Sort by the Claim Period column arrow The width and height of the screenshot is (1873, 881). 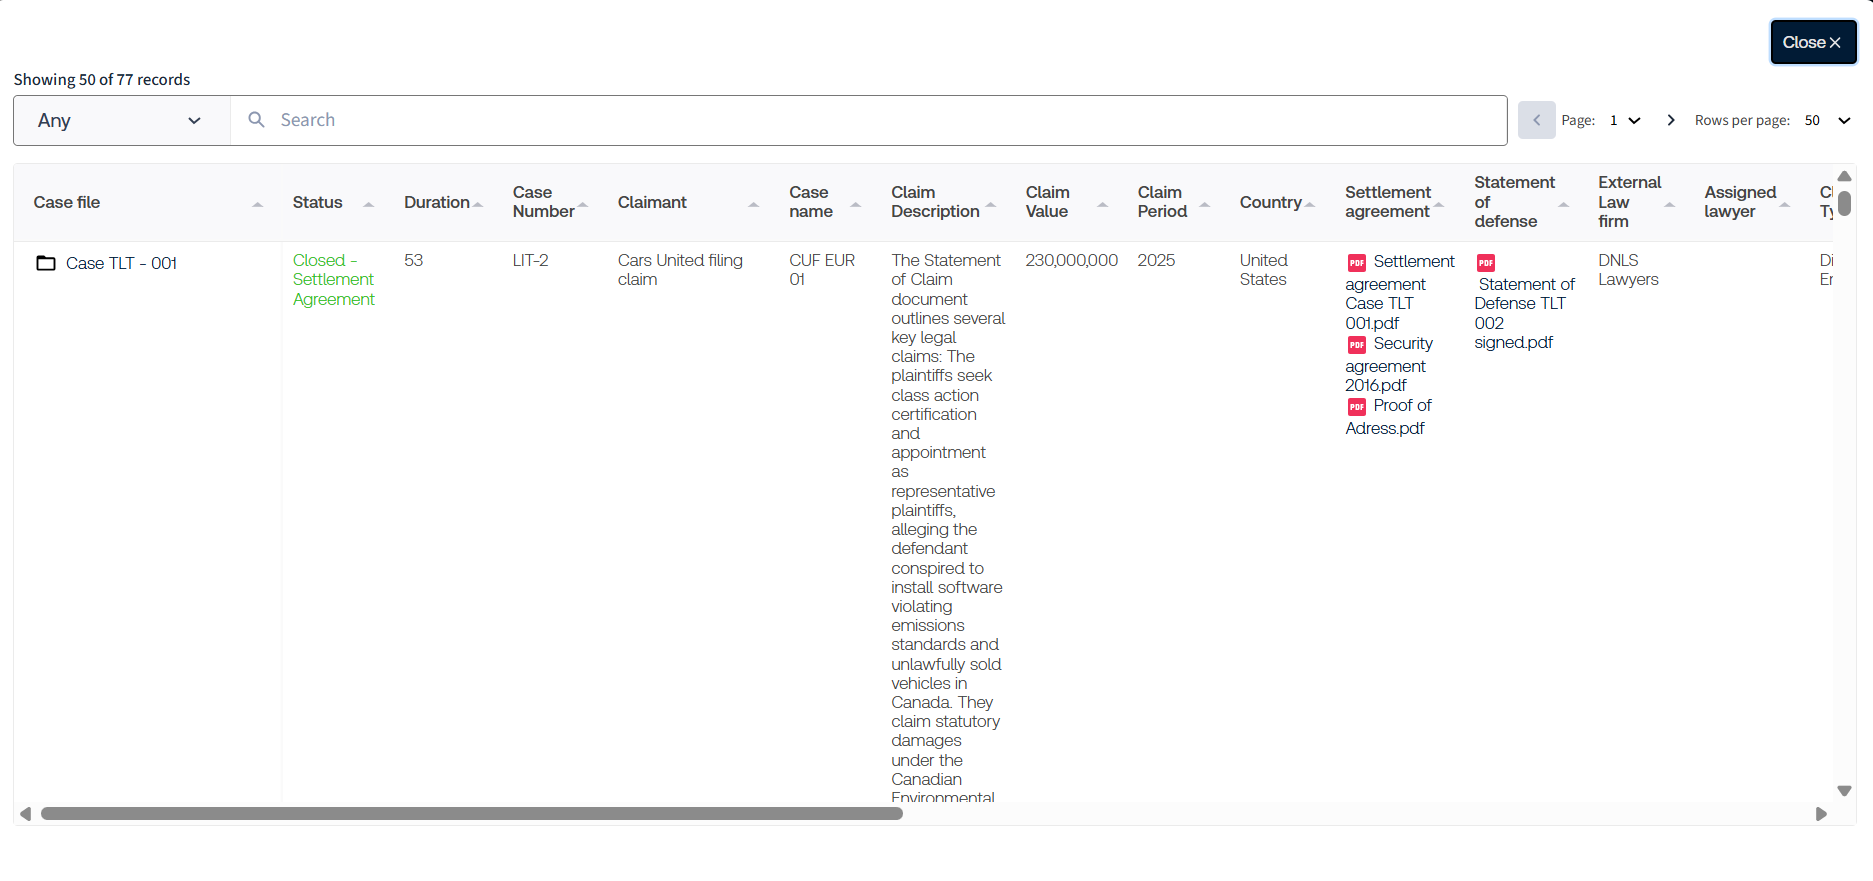(x=1204, y=204)
